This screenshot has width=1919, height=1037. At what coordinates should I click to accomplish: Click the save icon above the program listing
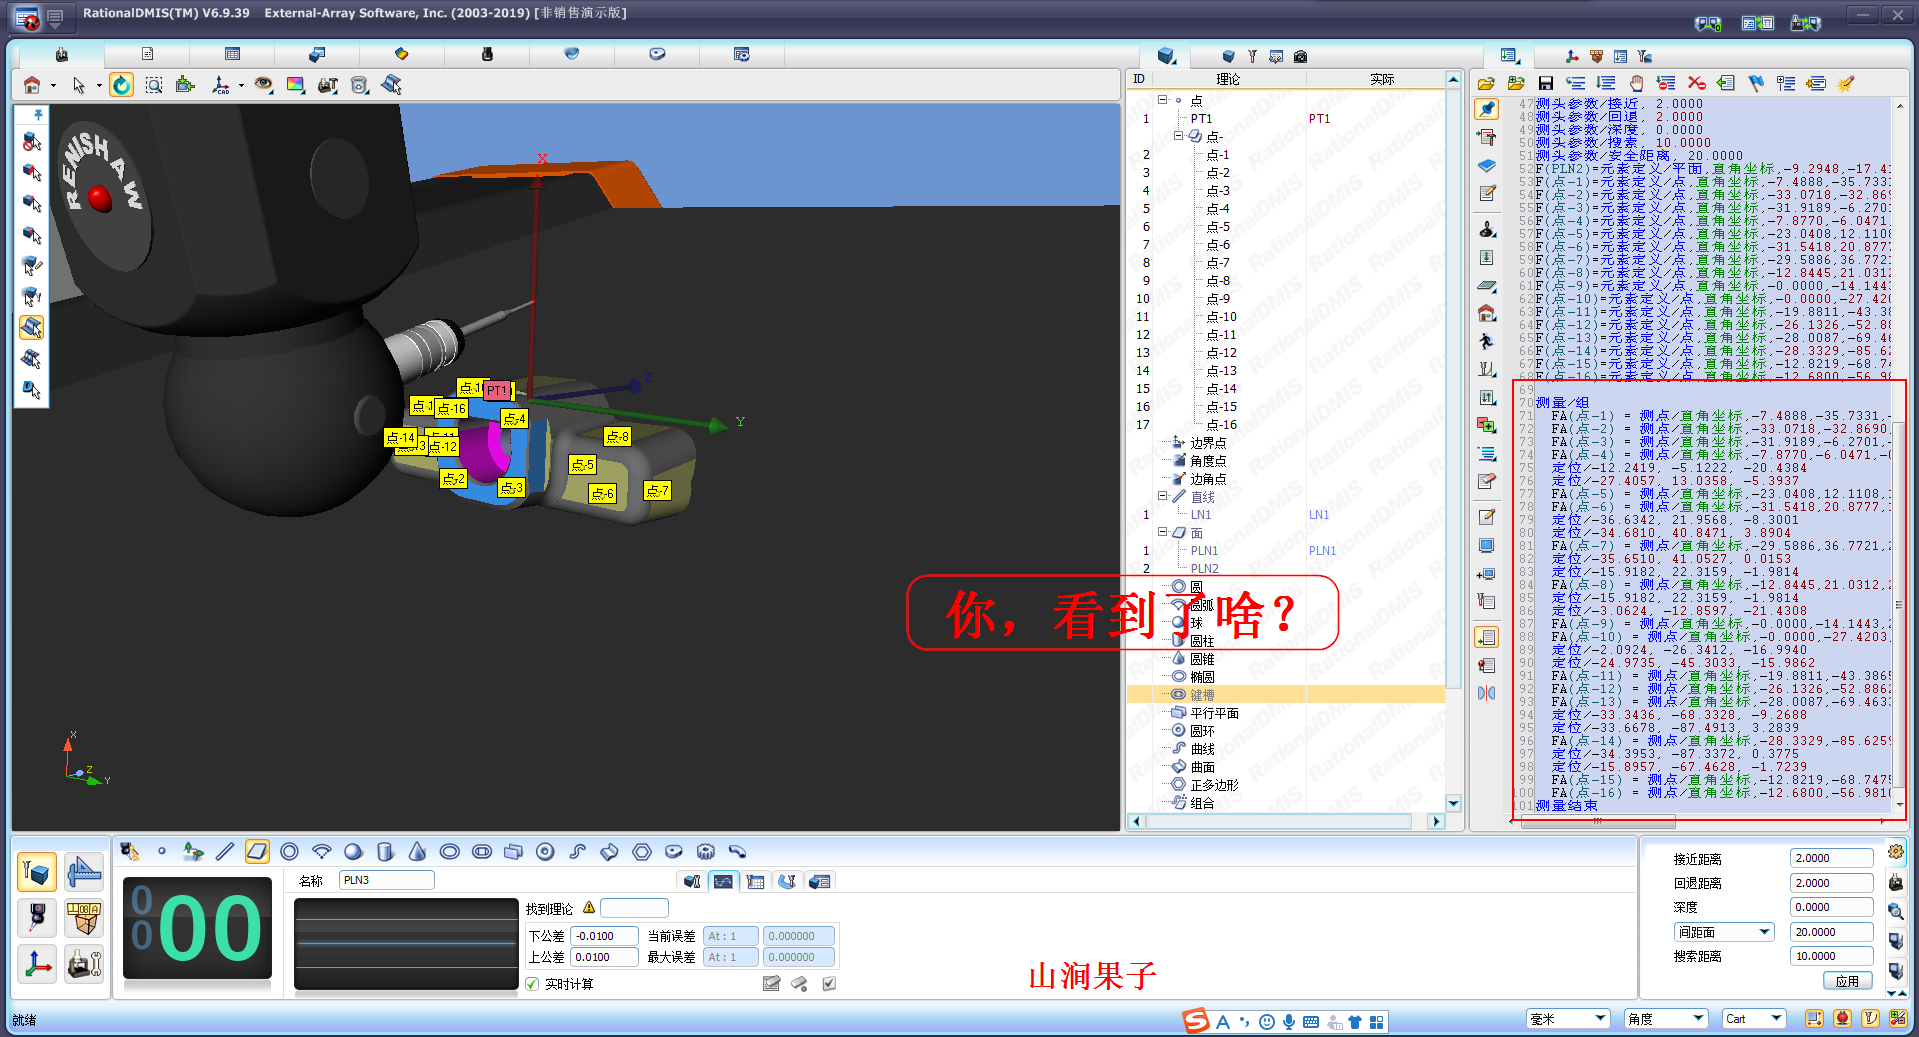pos(1545,83)
